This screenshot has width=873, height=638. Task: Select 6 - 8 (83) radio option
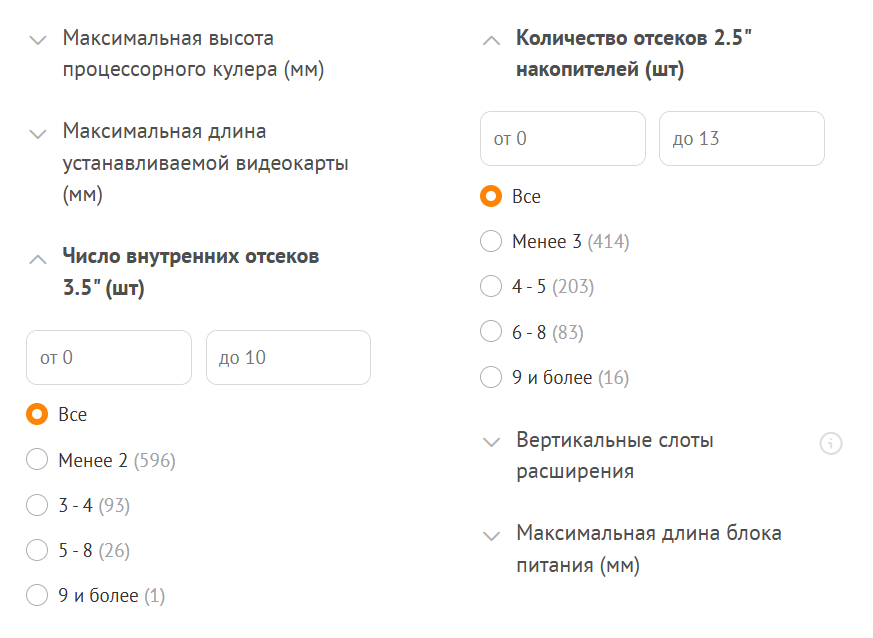coord(491,332)
